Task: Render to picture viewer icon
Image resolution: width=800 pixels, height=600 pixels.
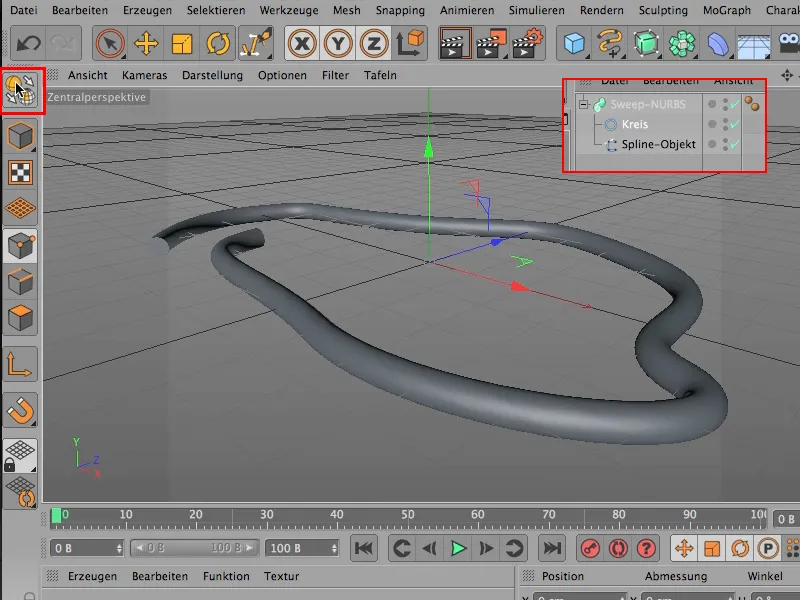Action: tap(490, 44)
